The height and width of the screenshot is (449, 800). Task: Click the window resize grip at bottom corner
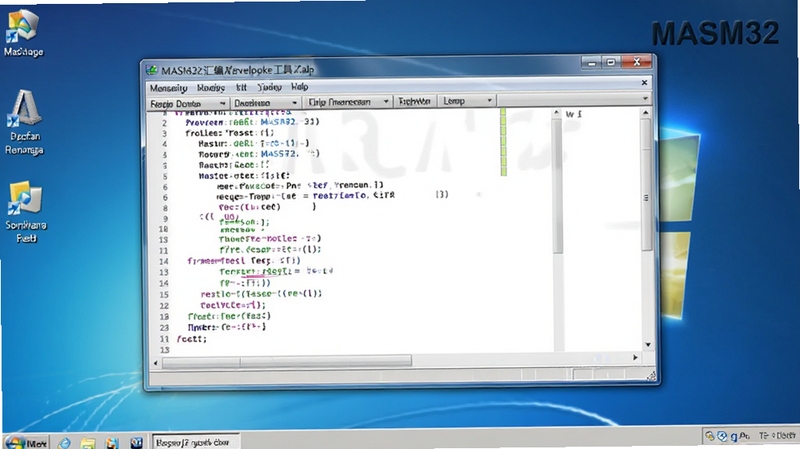(651, 376)
